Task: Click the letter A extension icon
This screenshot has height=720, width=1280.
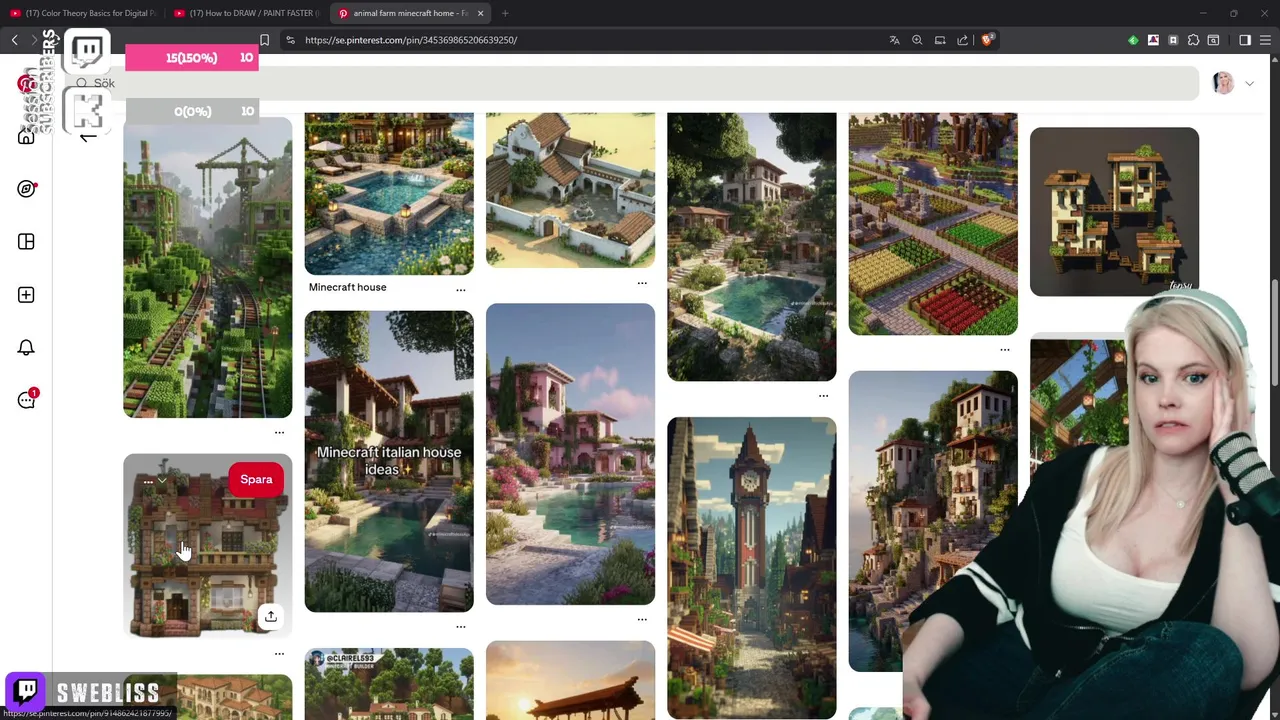Action: click(x=1153, y=40)
